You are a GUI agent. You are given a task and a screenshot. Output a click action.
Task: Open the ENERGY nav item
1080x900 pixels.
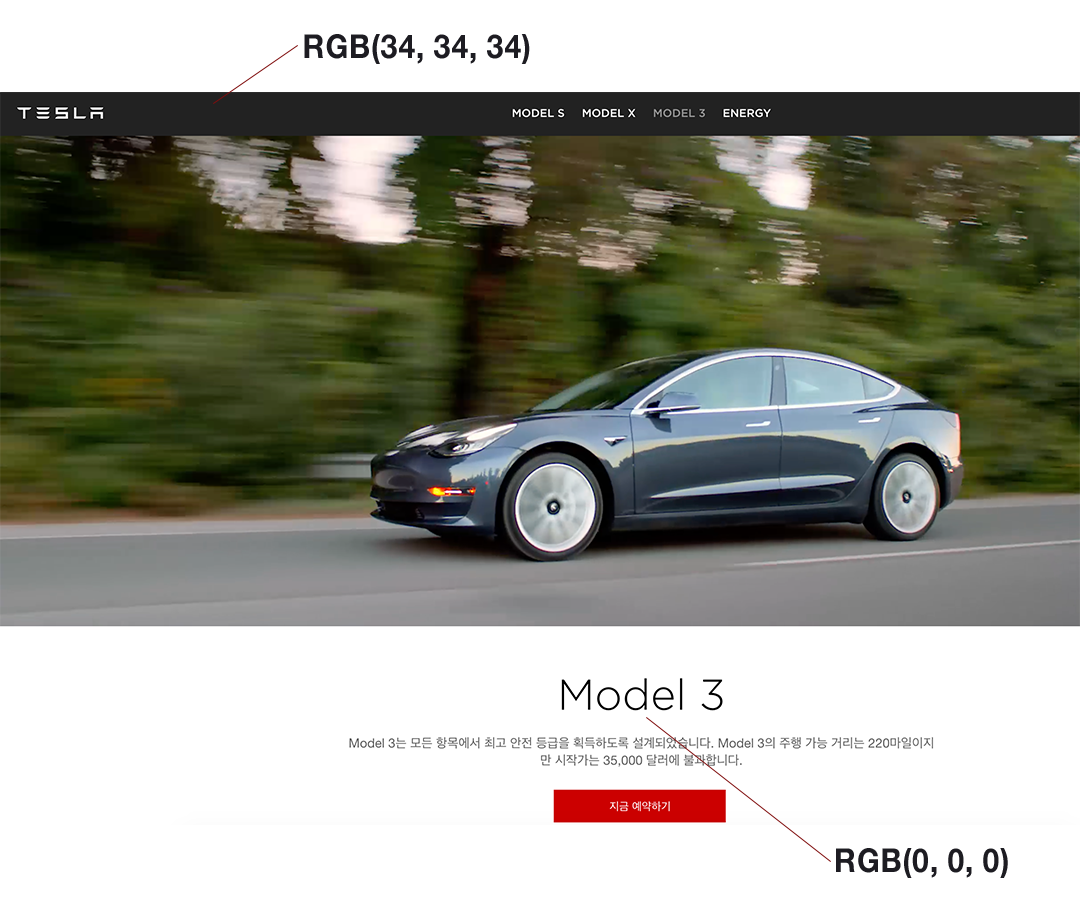(747, 113)
